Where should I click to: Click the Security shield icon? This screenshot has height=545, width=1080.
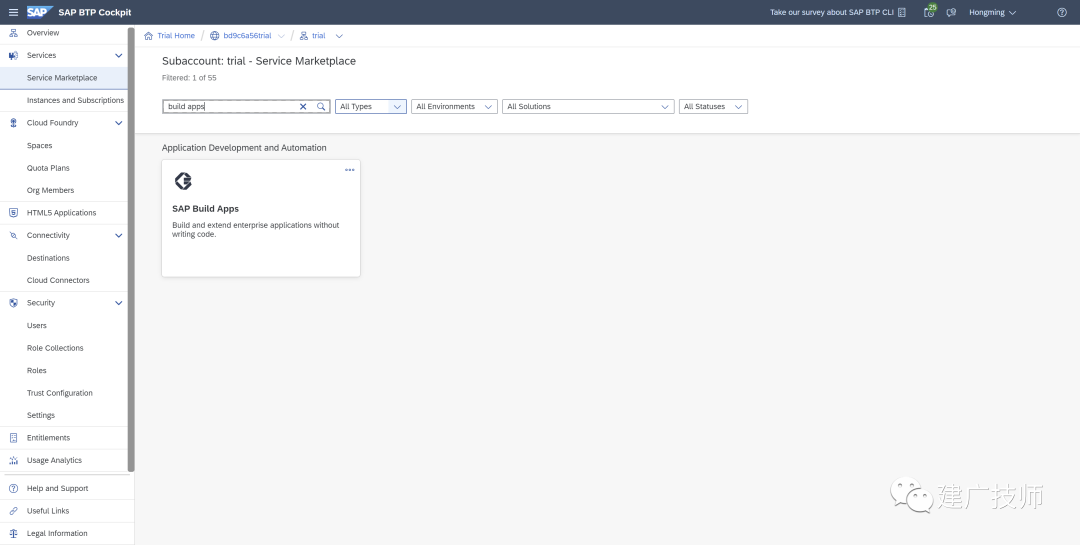pyautogui.click(x=13, y=303)
